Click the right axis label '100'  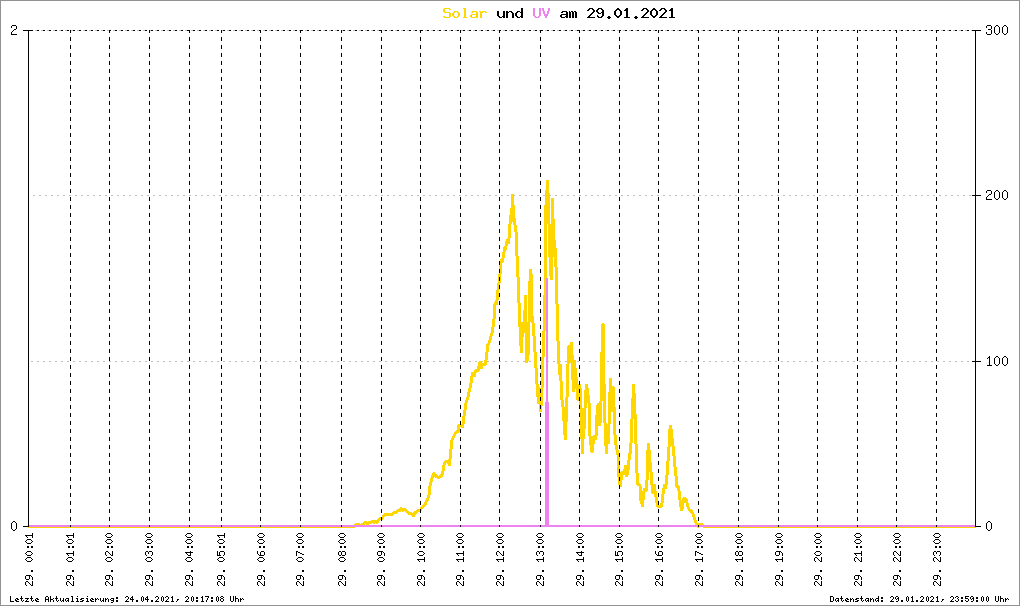pos(997,361)
